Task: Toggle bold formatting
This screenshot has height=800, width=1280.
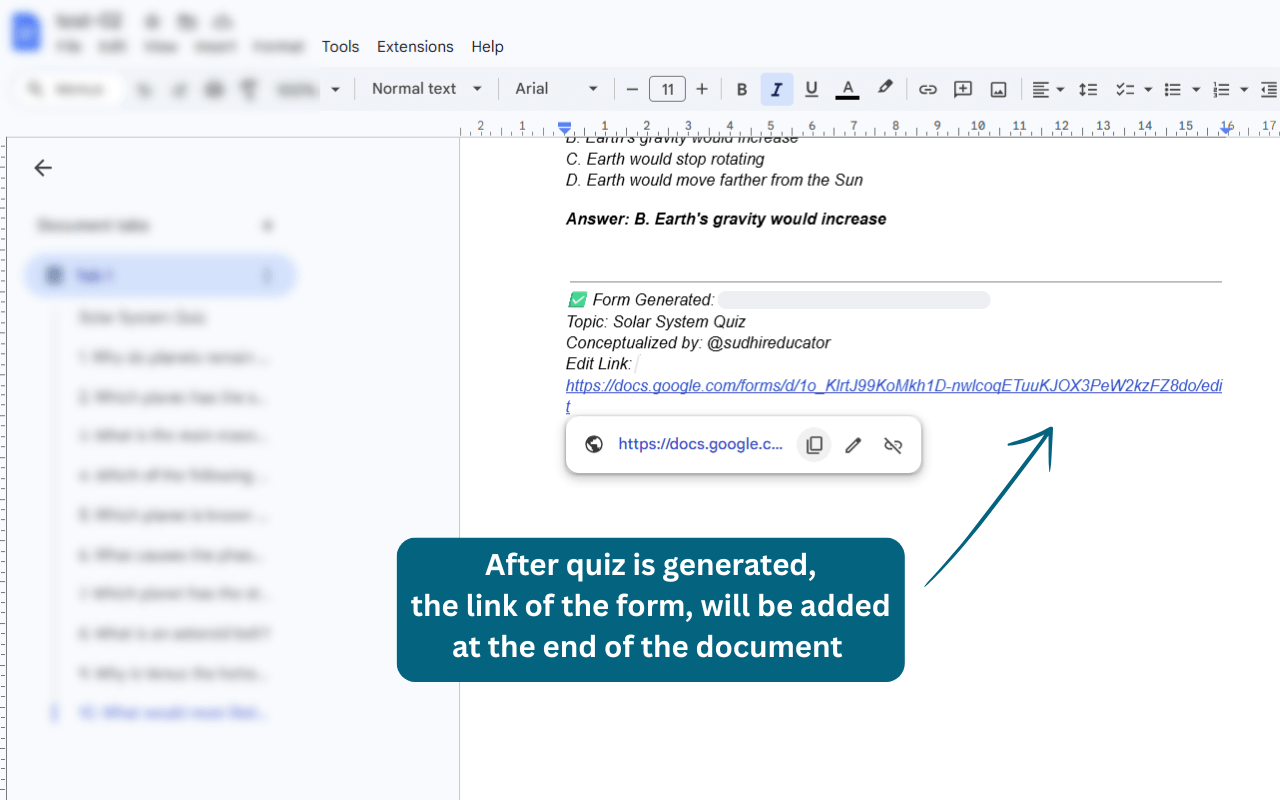Action: click(742, 89)
